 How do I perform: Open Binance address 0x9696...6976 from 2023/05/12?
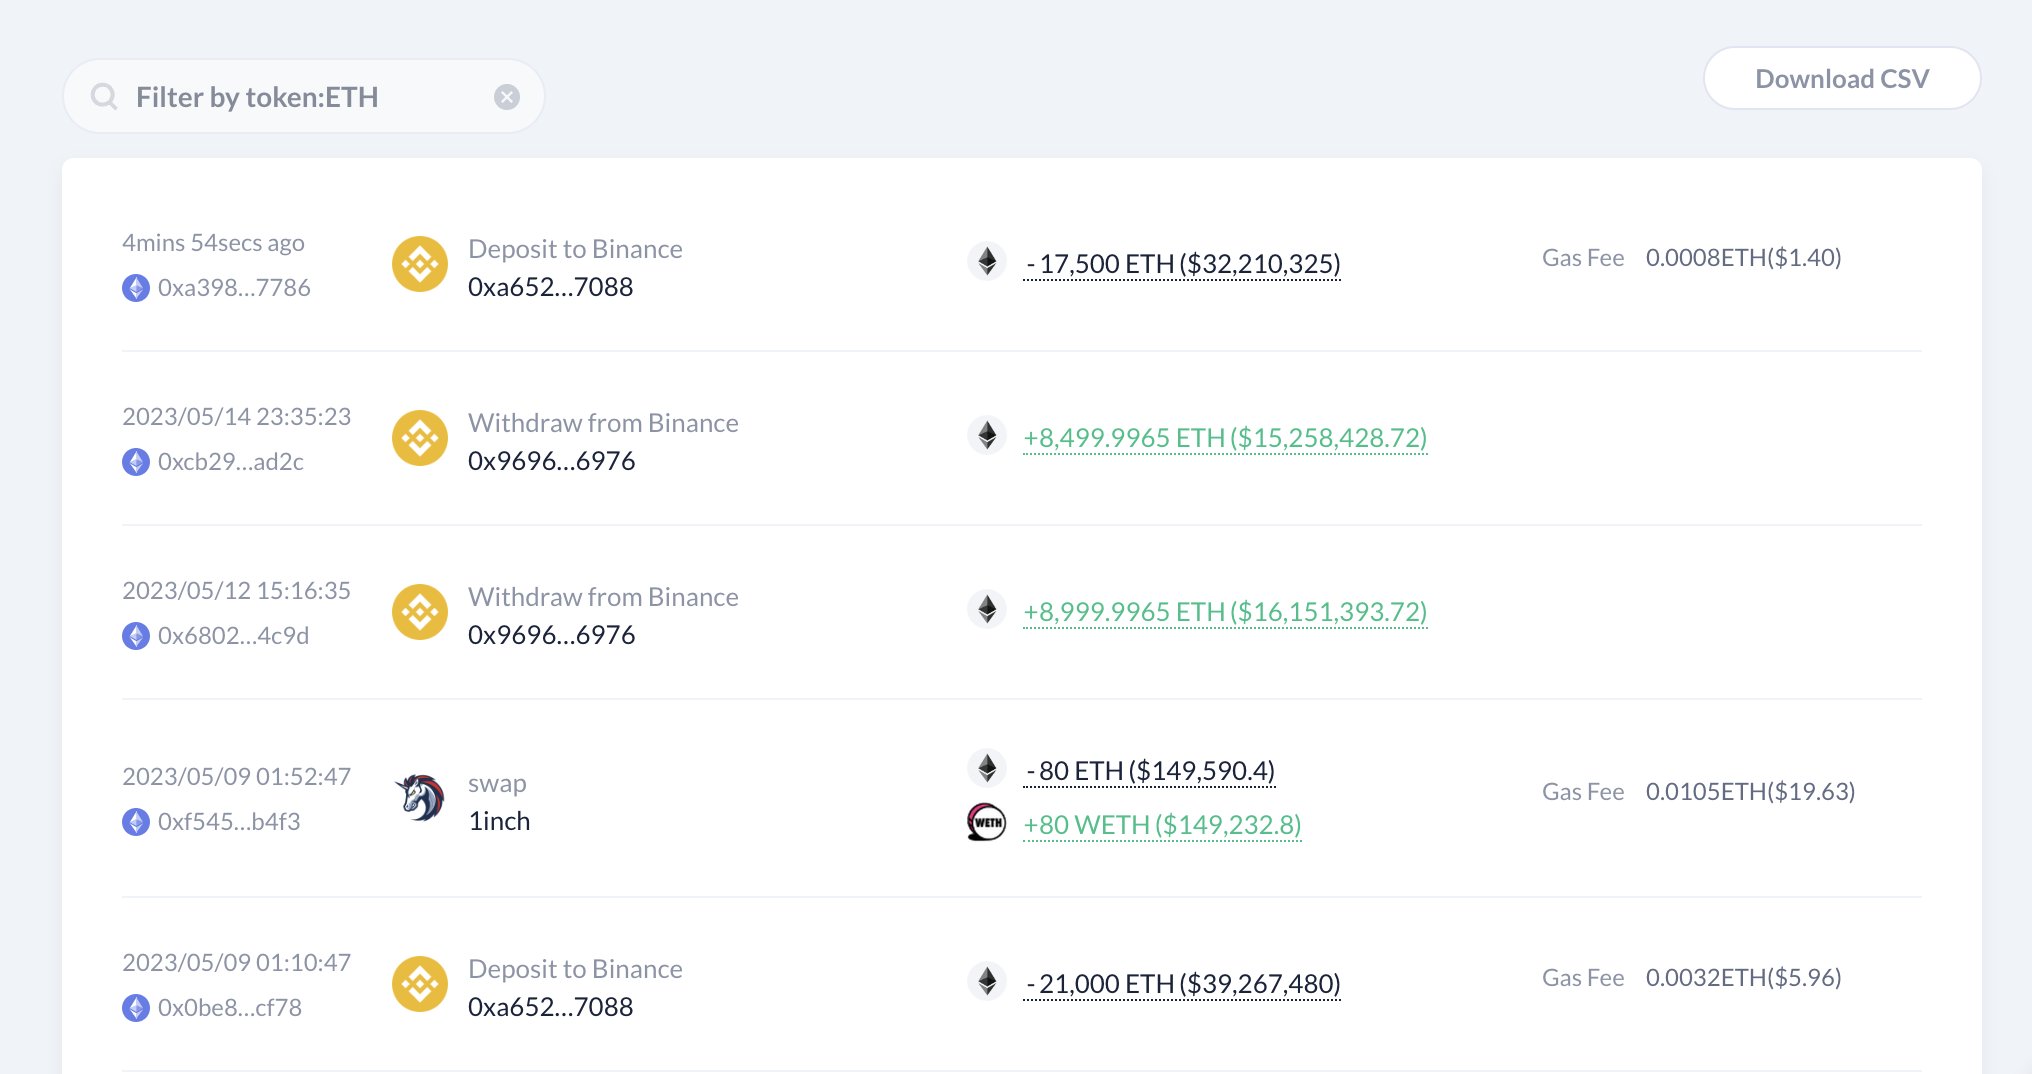[x=551, y=635]
